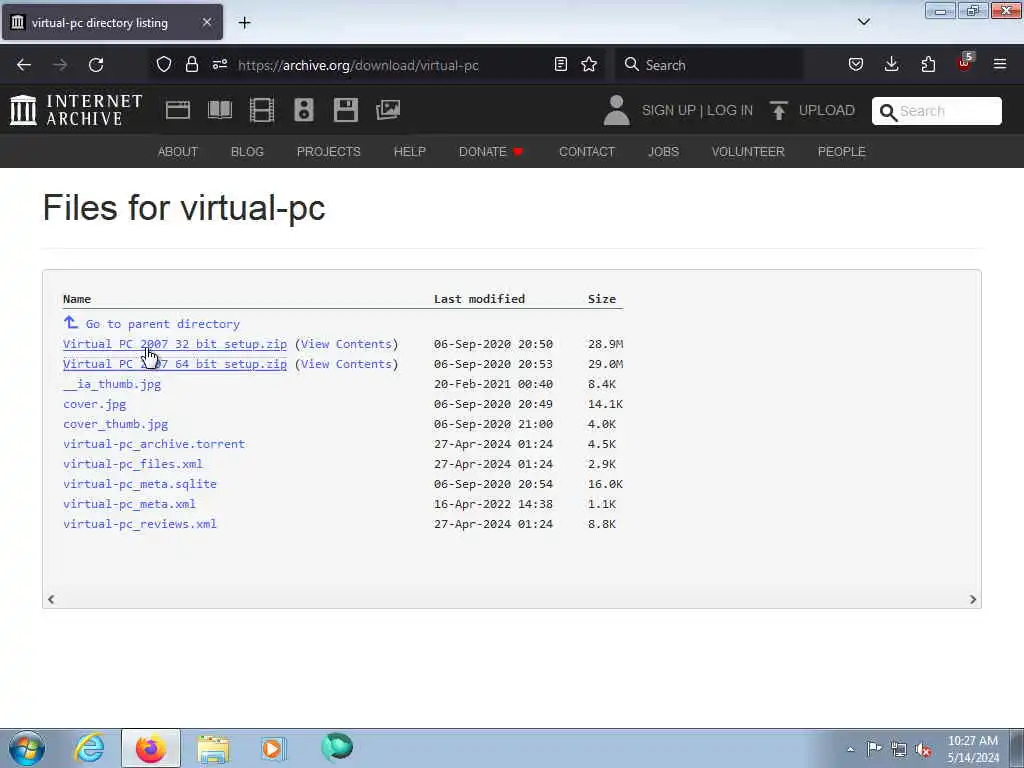Open the Software floppy disk icon

(x=345, y=110)
